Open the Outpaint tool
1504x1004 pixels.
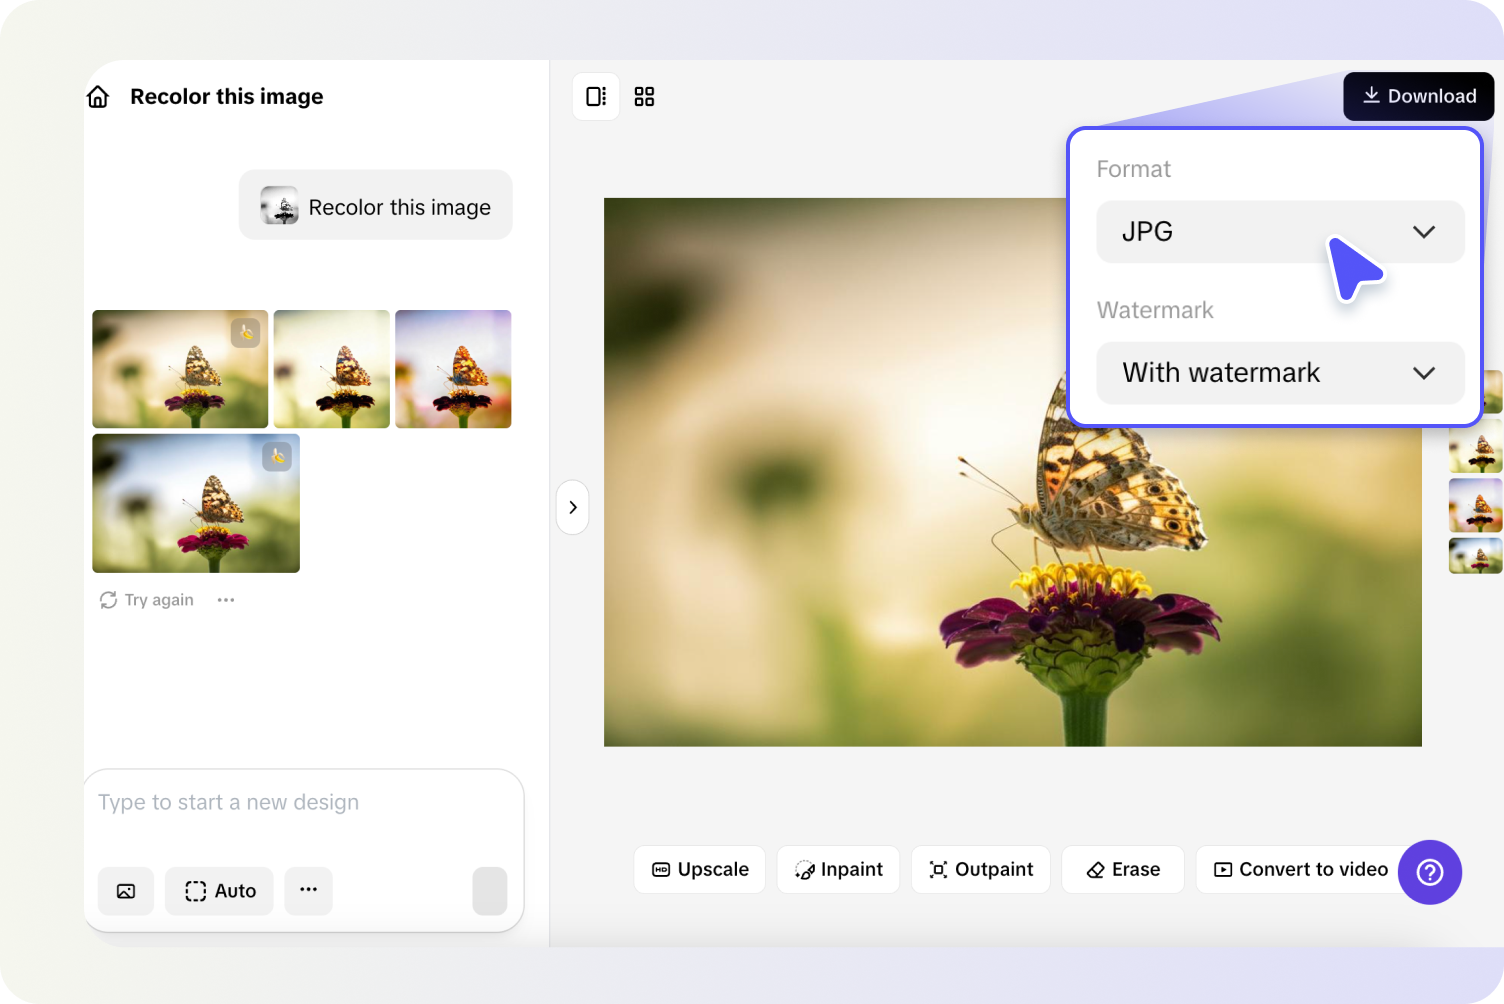pyautogui.click(x=980, y=869)
